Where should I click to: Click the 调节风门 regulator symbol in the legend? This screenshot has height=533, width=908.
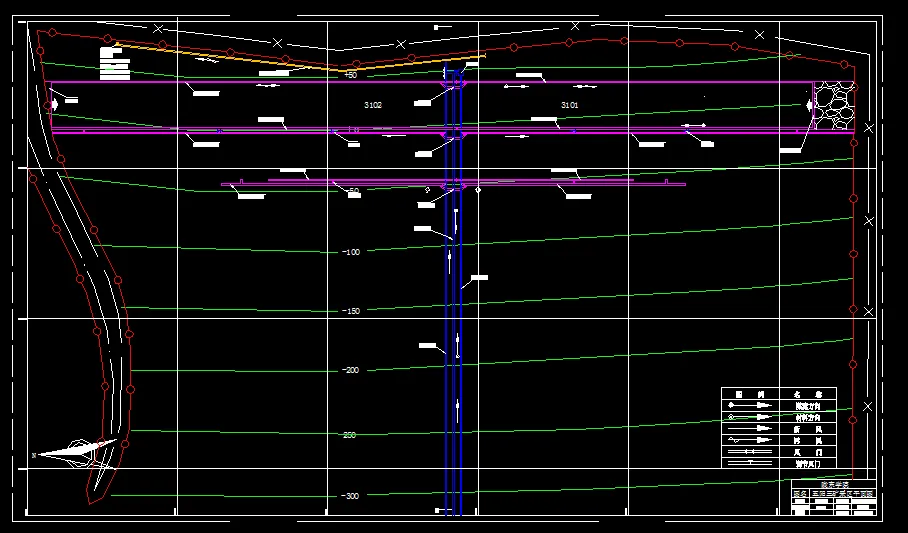coord(750,462)
